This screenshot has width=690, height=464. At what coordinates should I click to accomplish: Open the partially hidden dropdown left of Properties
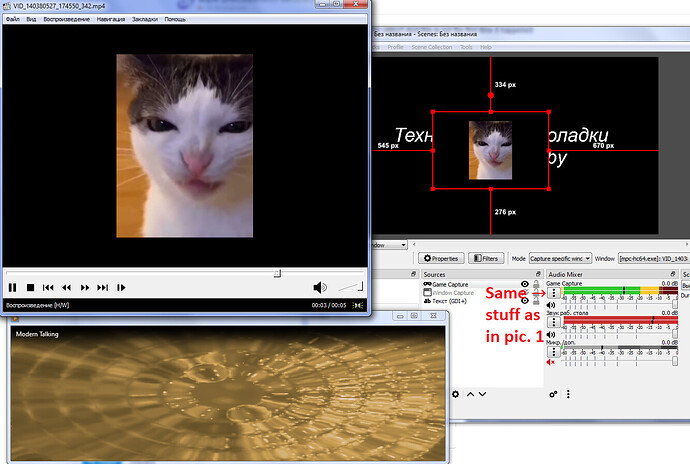pos(389,245)
